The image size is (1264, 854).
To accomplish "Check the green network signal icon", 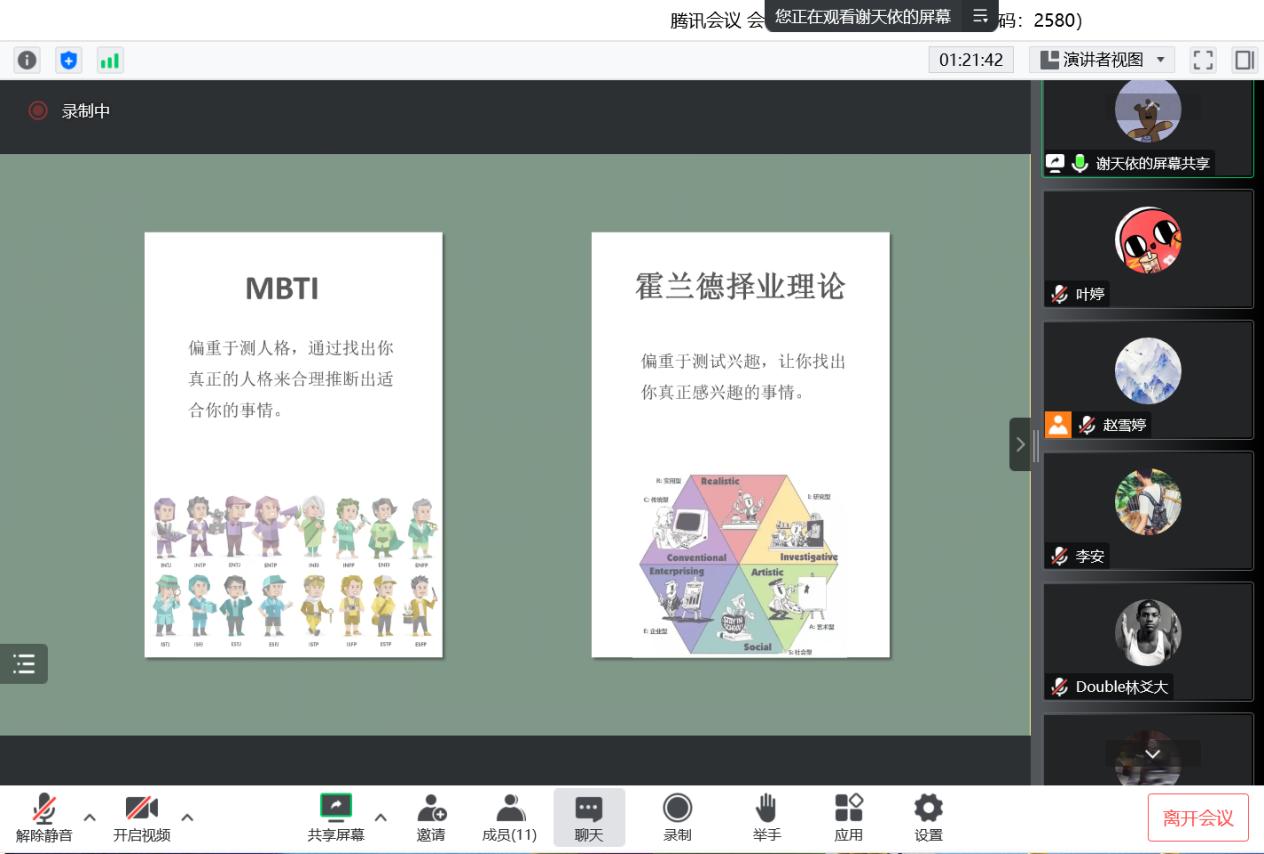I will [x=108, y=60].
